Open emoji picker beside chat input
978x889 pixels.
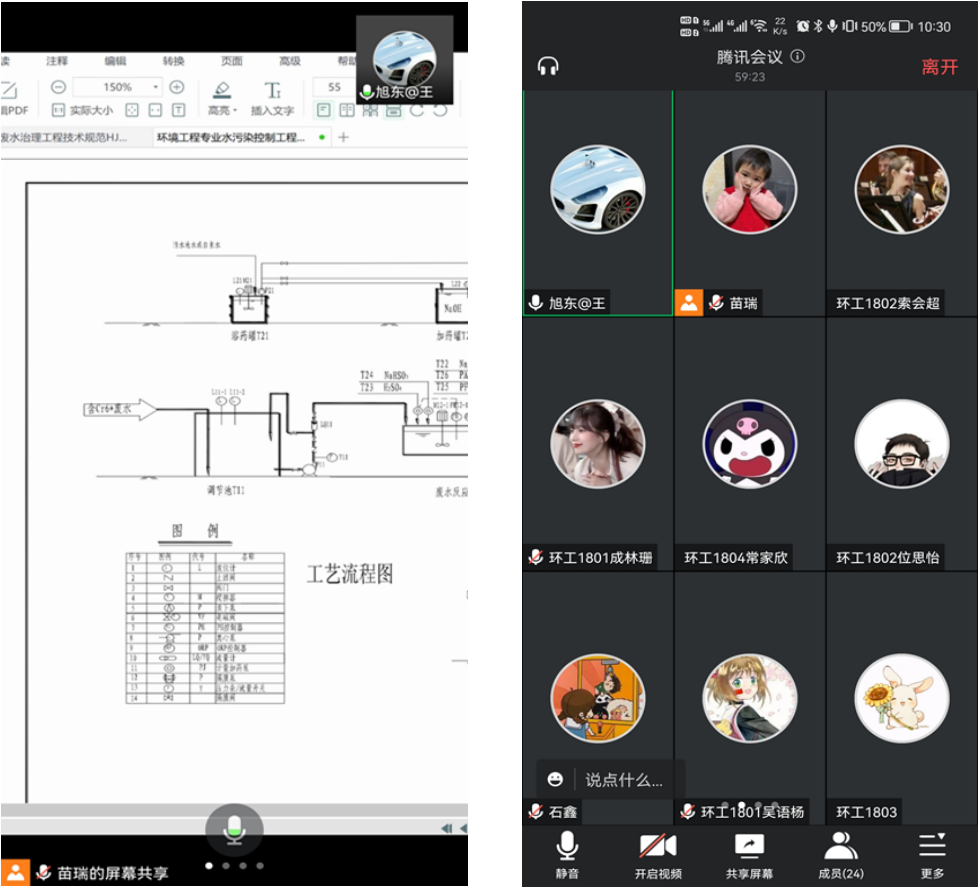coord(555,780)
